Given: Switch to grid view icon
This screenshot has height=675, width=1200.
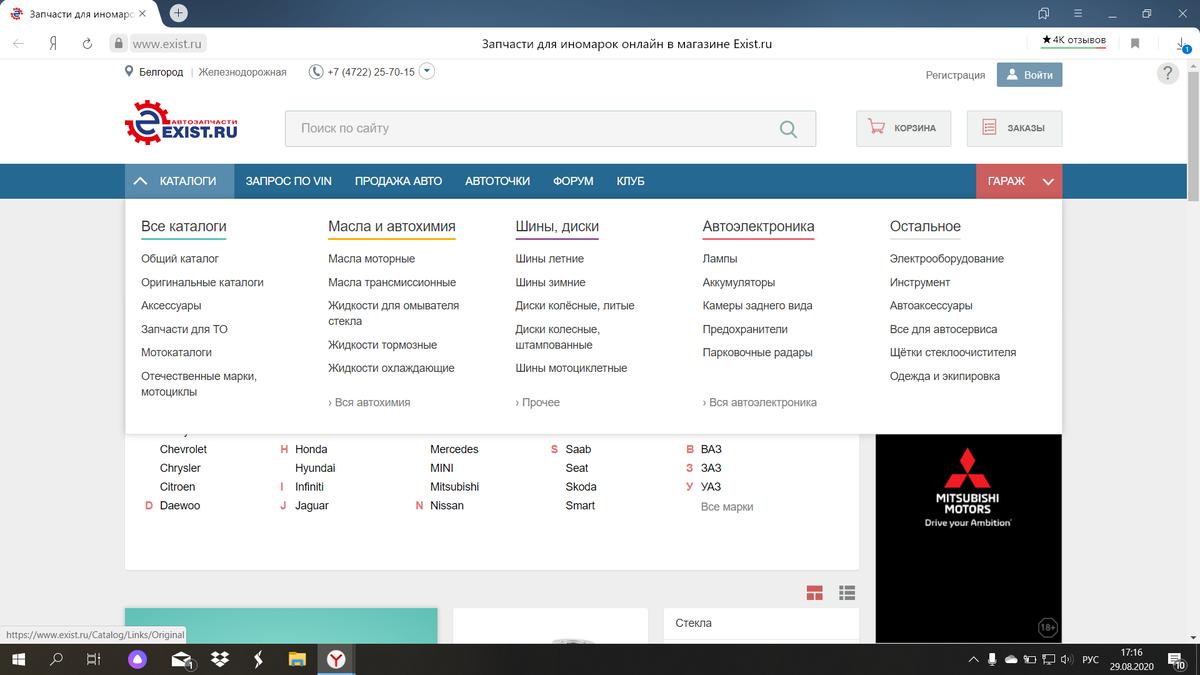Looking at the screenshot, I should coord(815,592).
